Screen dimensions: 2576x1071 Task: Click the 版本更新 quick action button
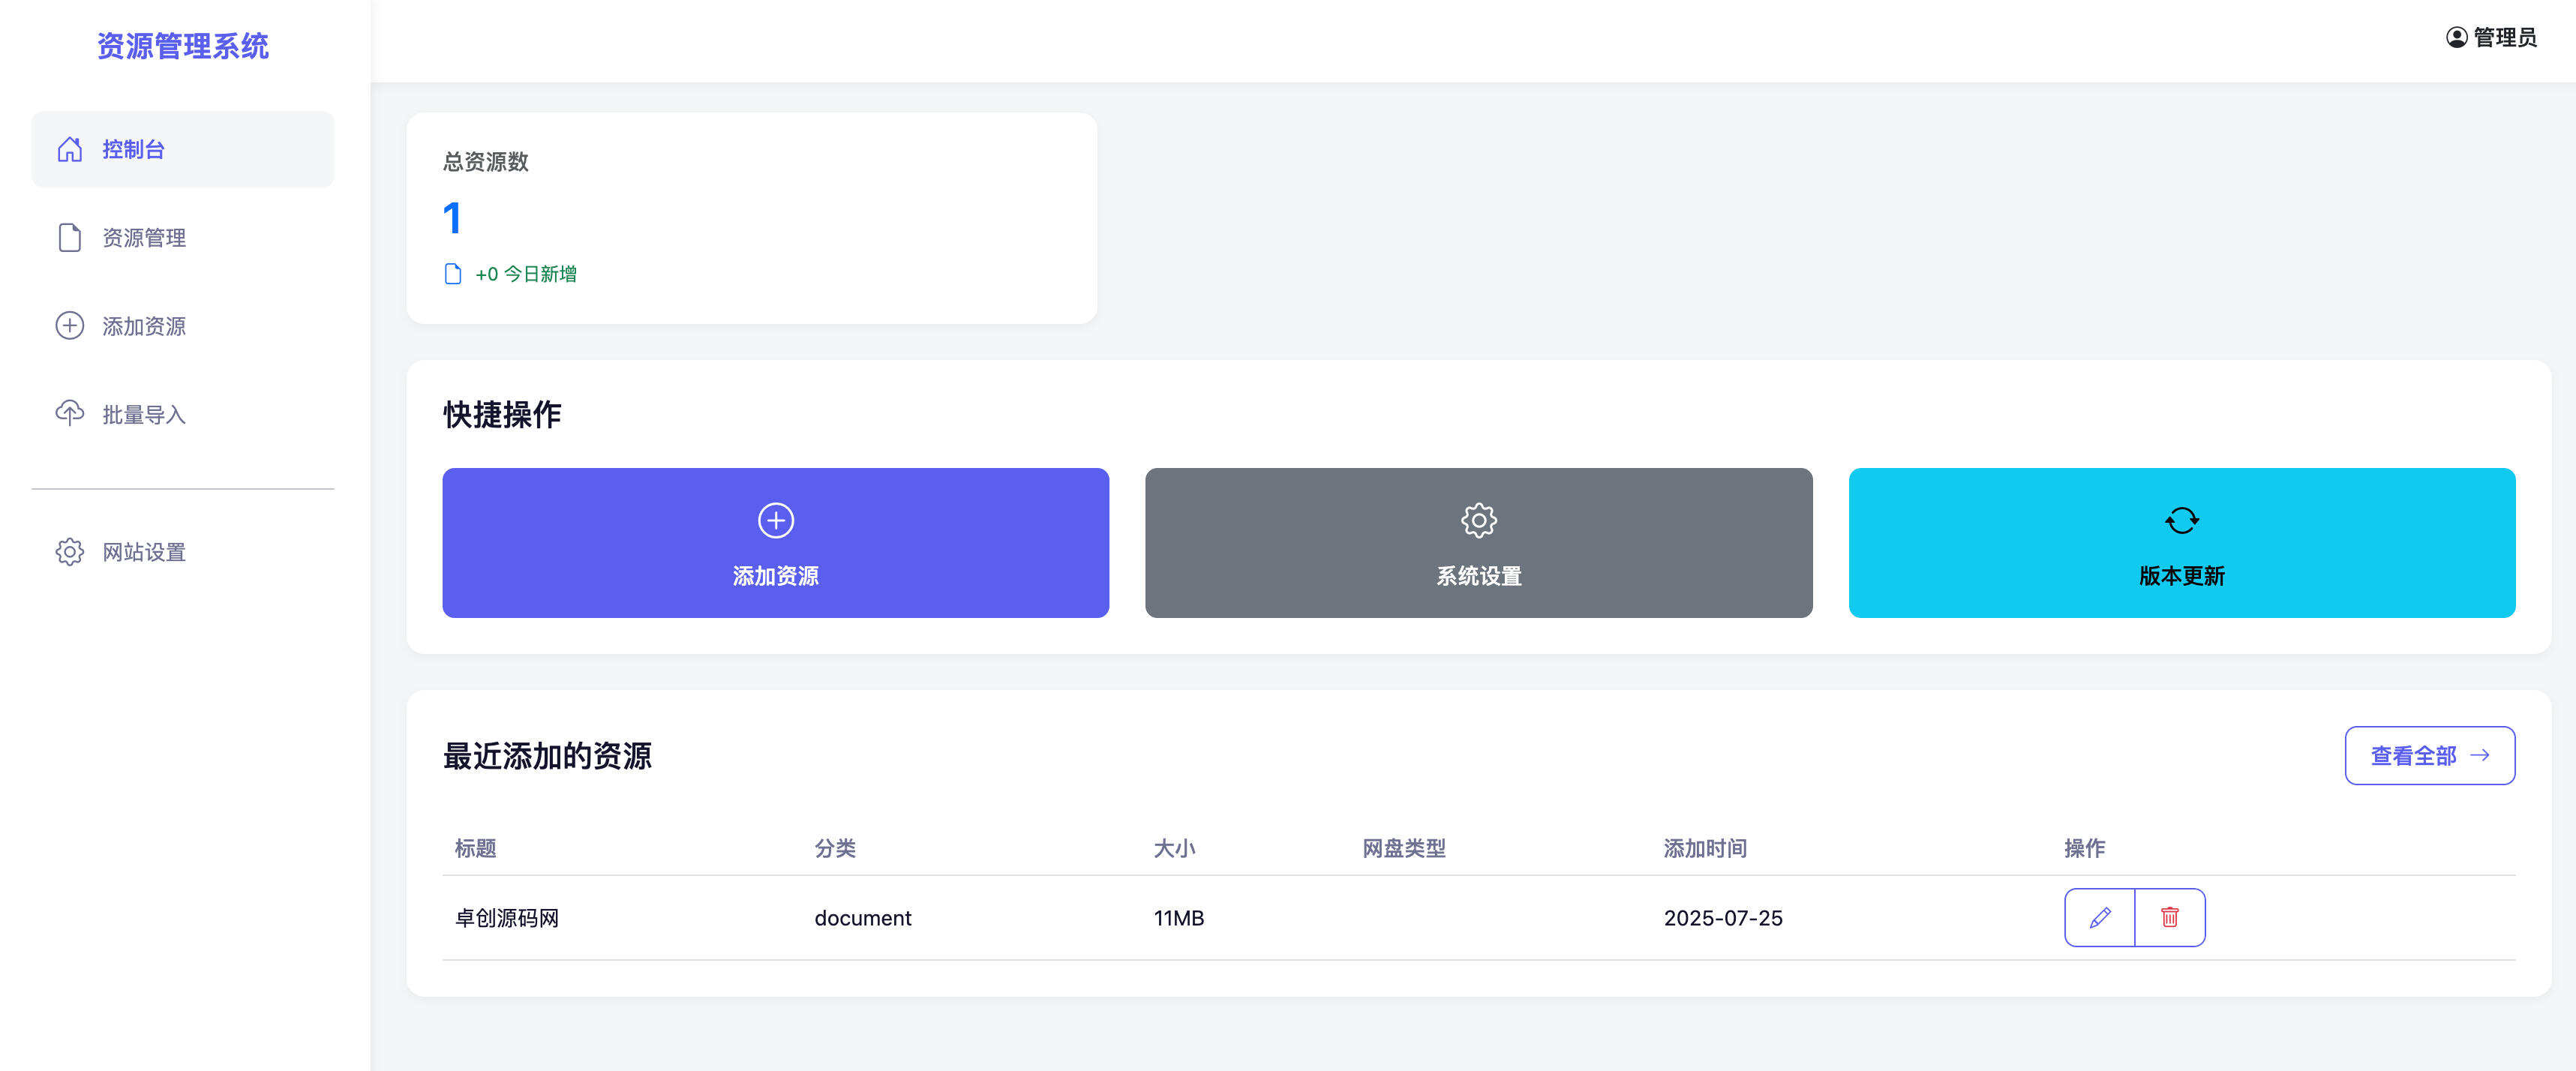tap(2180, 543)
